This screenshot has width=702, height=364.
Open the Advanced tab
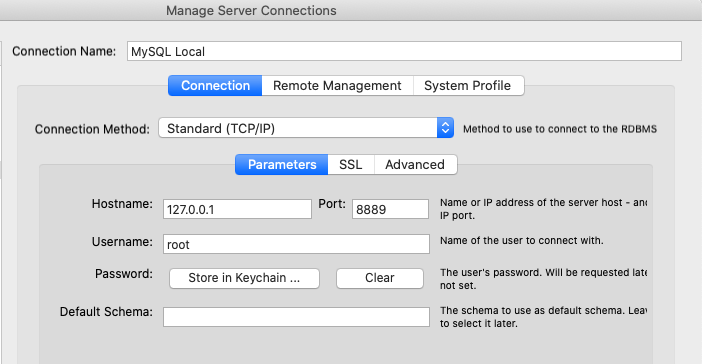tap(415, 164)
